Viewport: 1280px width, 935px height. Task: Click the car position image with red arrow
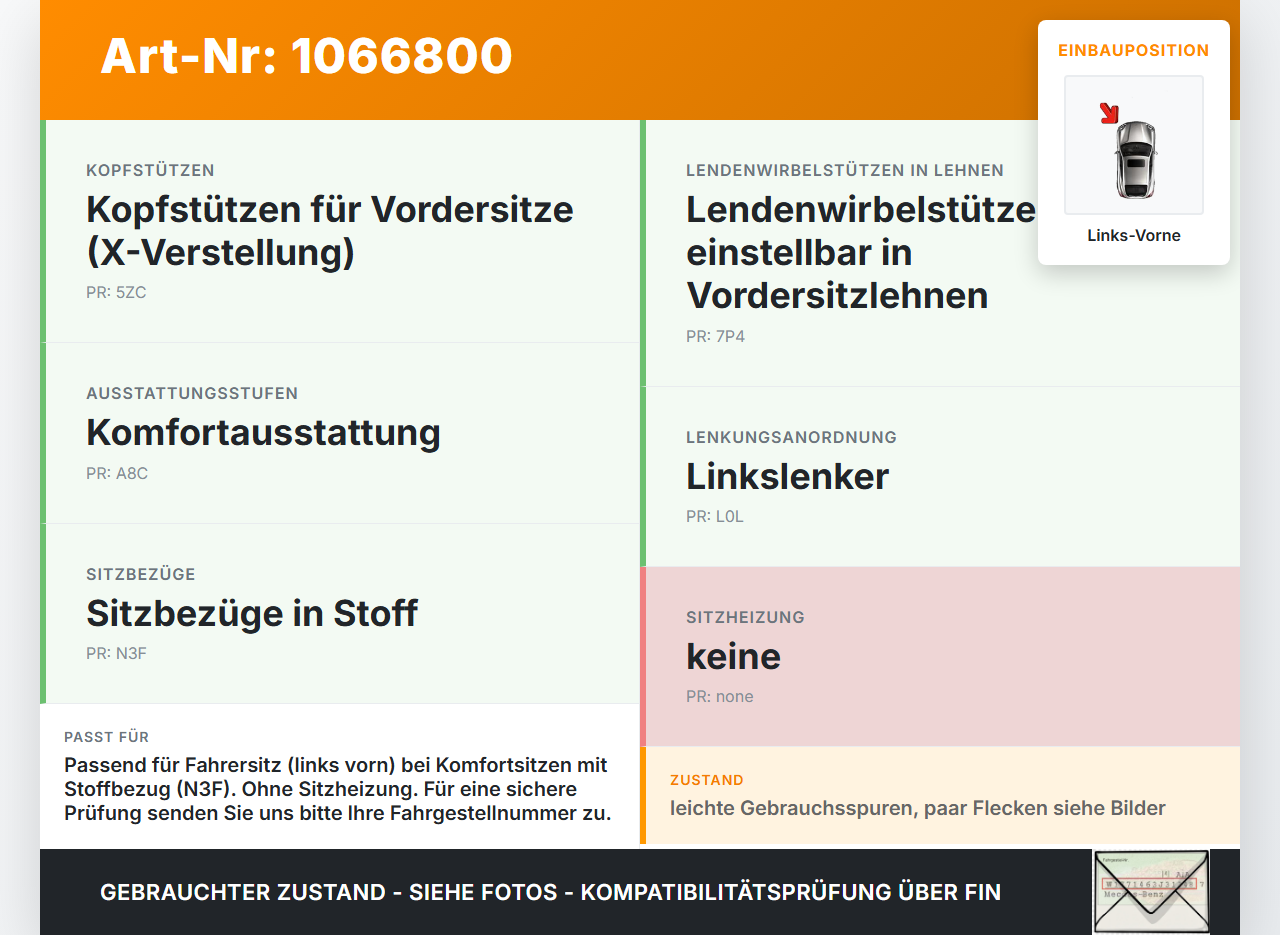(x=1134, y=145)
